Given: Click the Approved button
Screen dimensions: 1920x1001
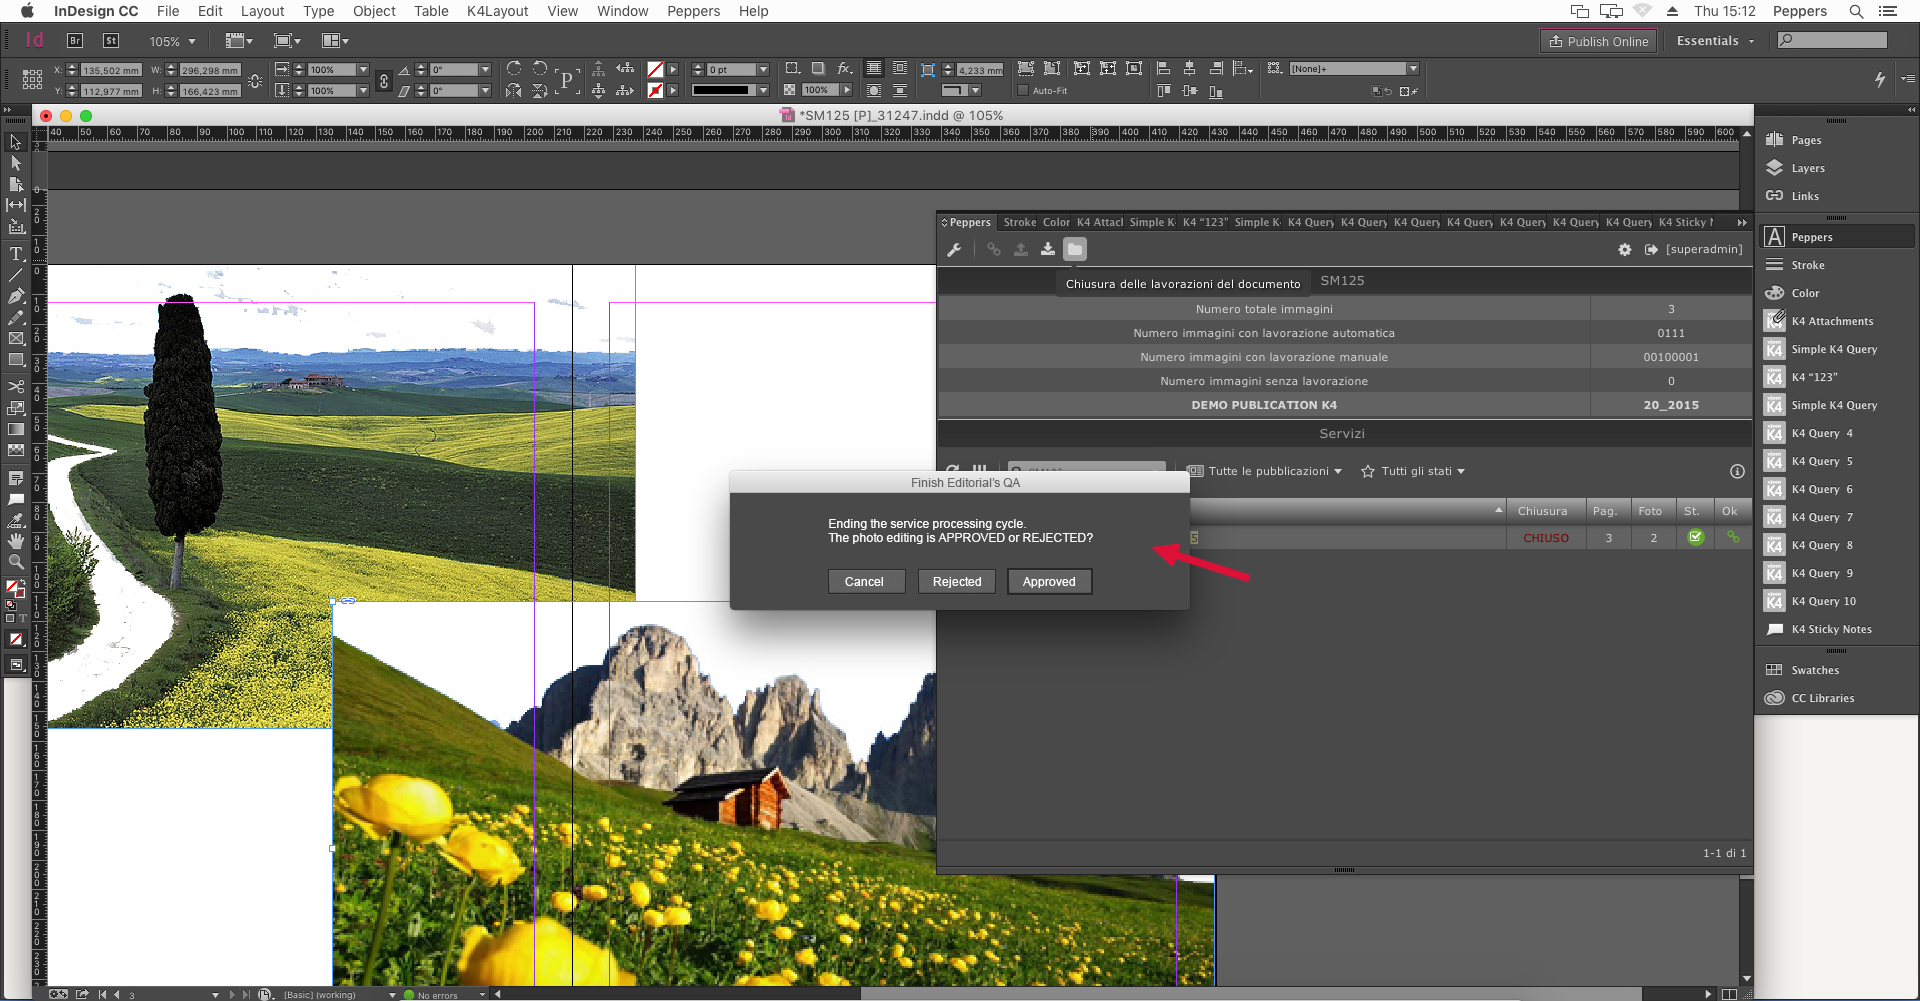Looking at the screenshot, I should click(x=1049, y=582).
